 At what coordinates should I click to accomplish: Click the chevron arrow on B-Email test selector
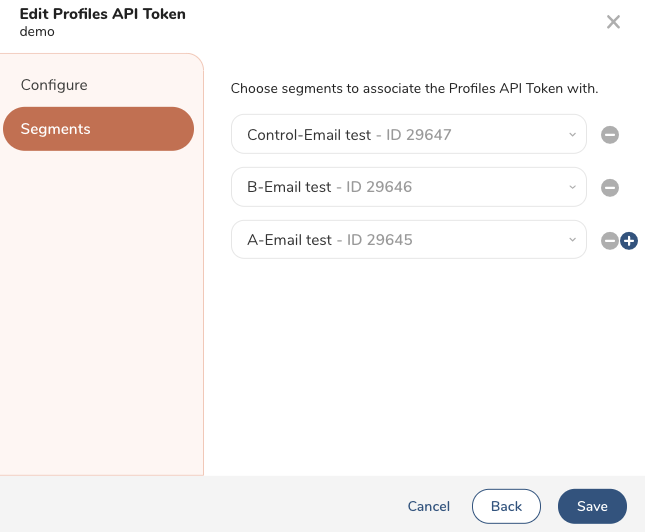(x=572, y=187)
